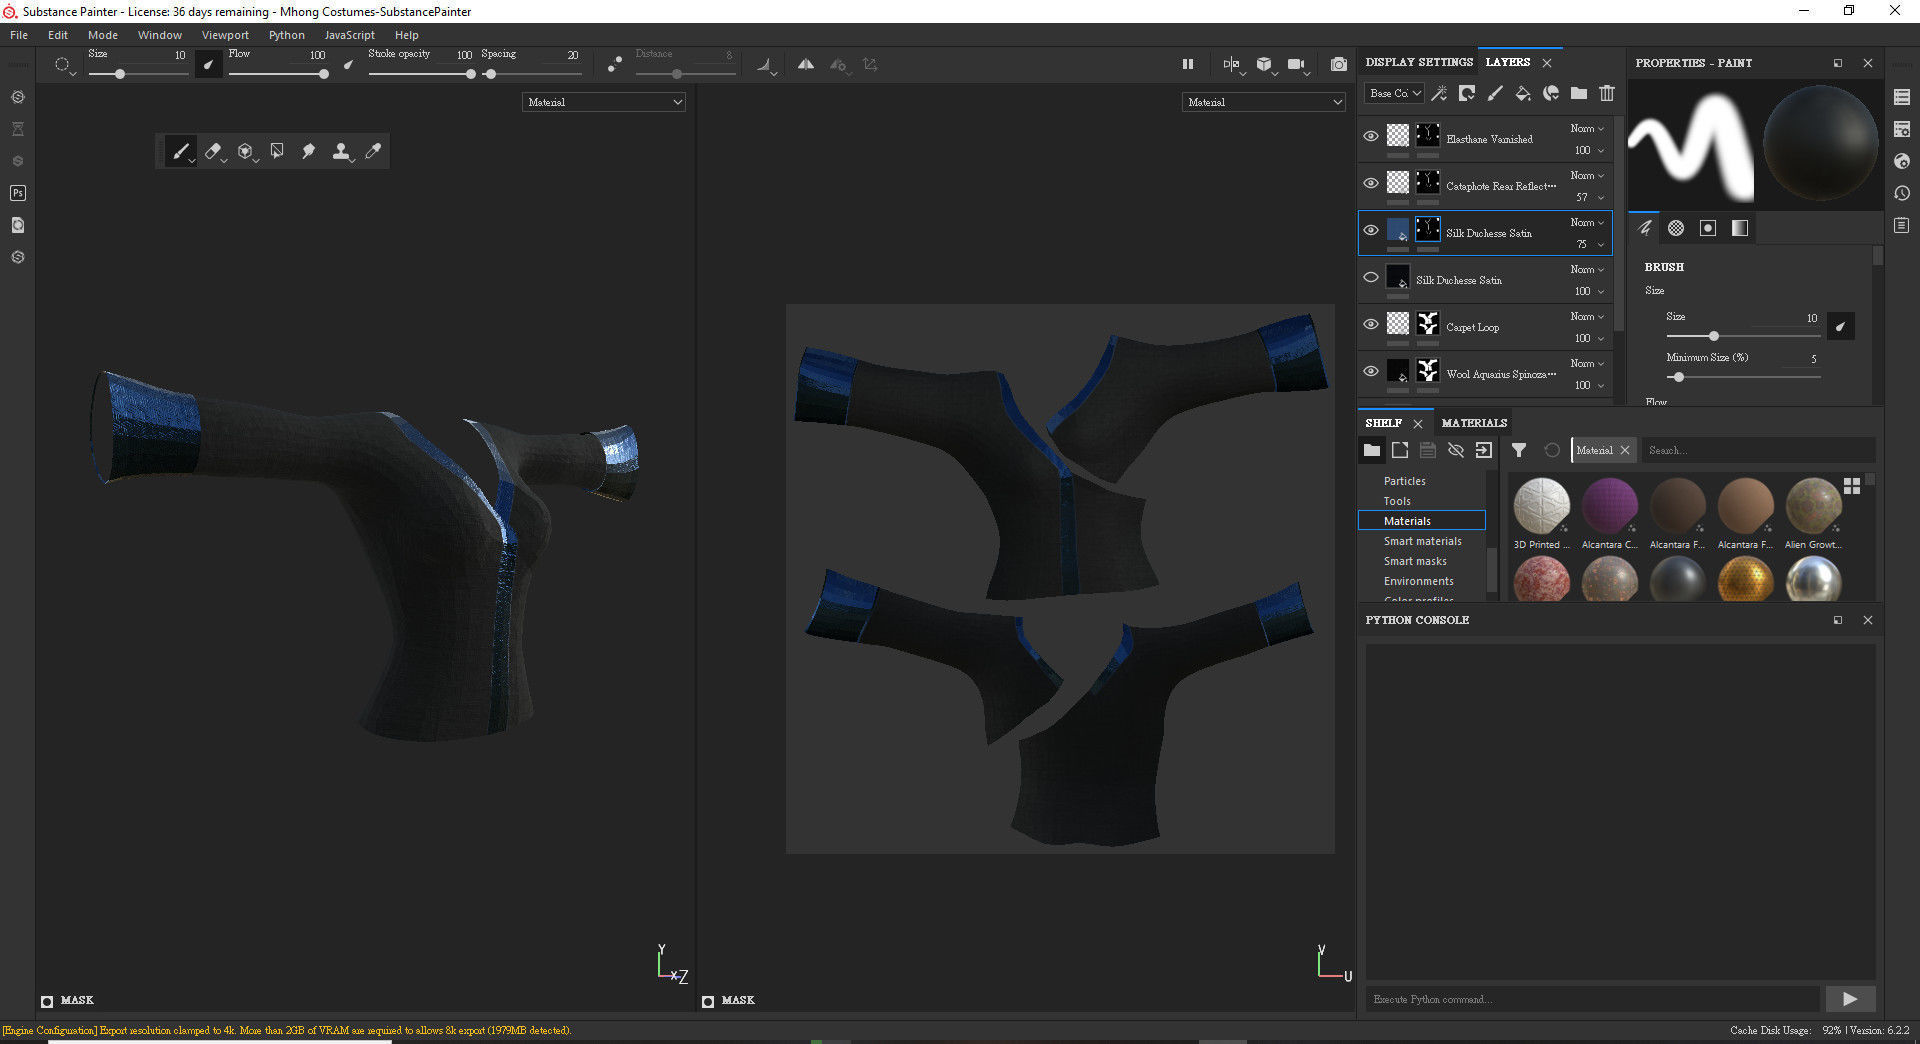This screenshot has height=1044, width=1920.
Task: Open the render camera icon
Action: [x=1297, y=64]
